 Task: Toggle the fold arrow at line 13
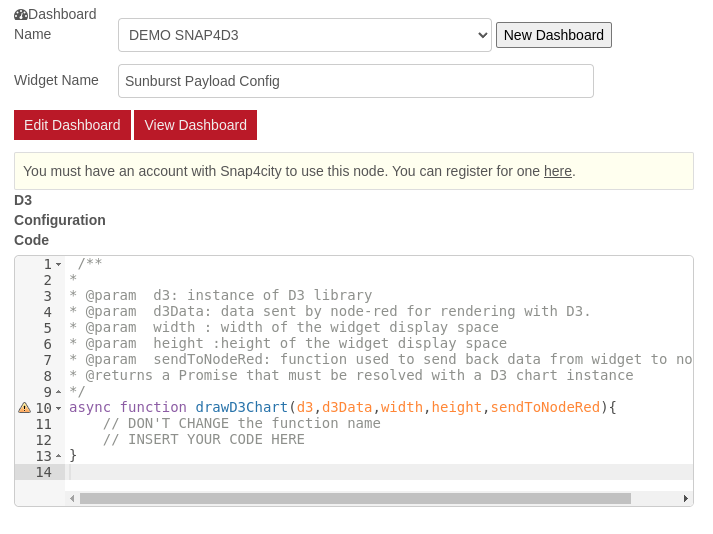pyautogui.click(x=59, y=456)
